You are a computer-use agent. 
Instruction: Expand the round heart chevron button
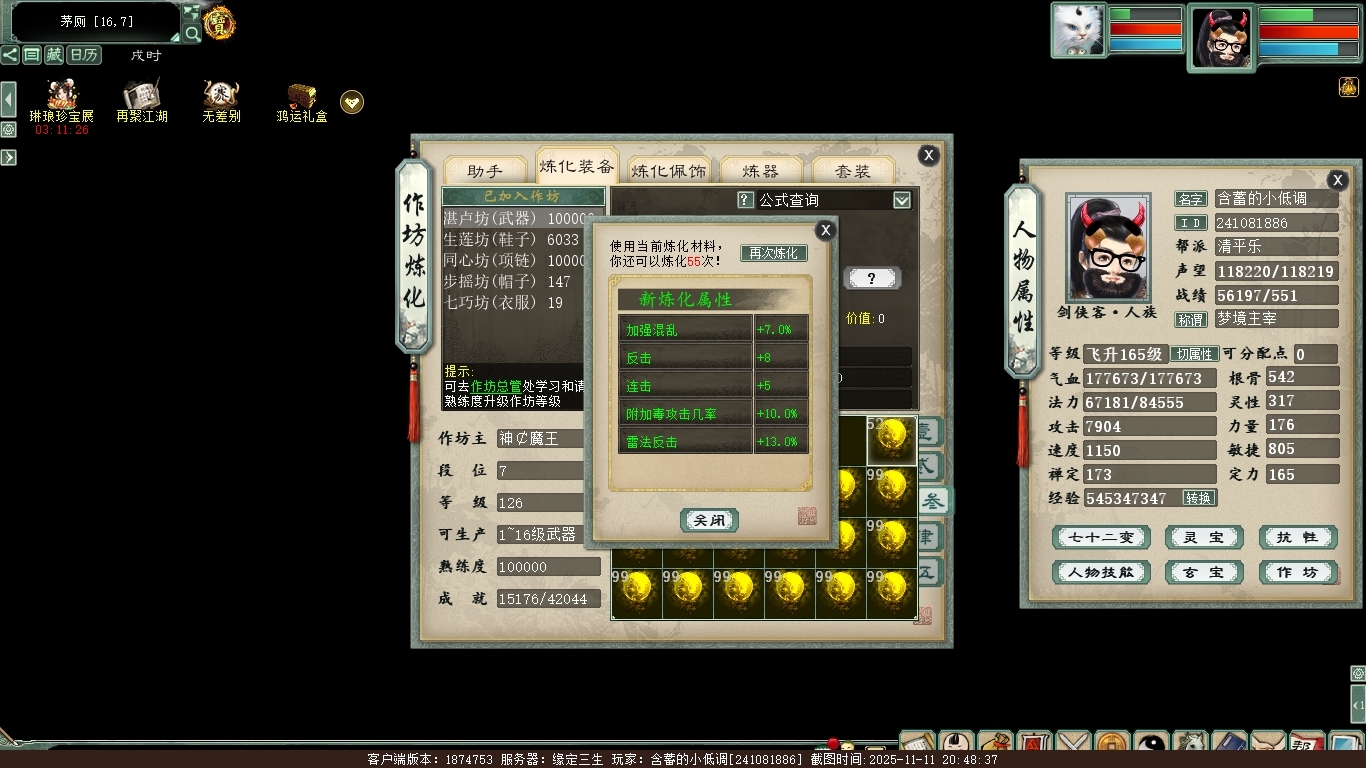pyautogui.click(x=352, y=102)
